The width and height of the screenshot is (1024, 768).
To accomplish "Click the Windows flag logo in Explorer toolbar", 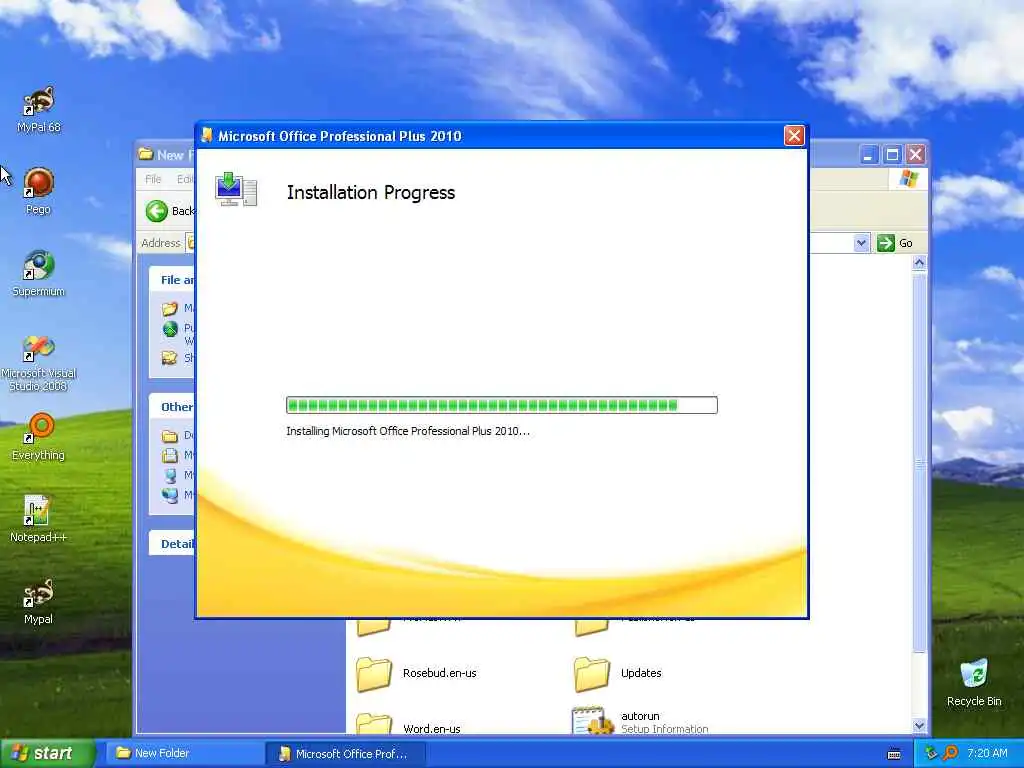I will pyautogui.click(x=908, y=179).
